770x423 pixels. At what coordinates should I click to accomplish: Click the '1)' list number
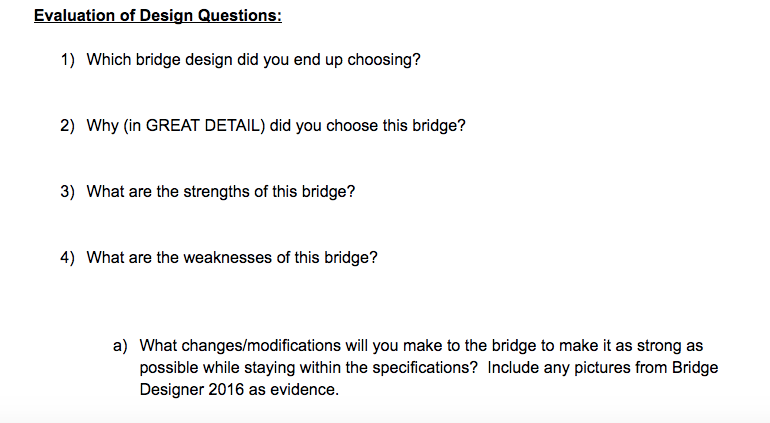pos(67,59)
